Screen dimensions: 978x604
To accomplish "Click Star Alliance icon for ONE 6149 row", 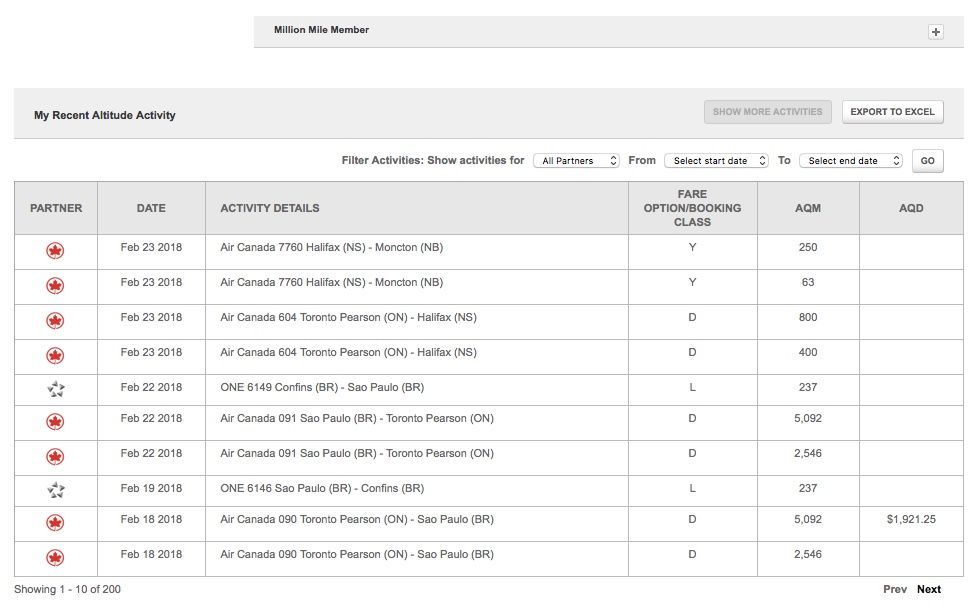I will point(56,389).
